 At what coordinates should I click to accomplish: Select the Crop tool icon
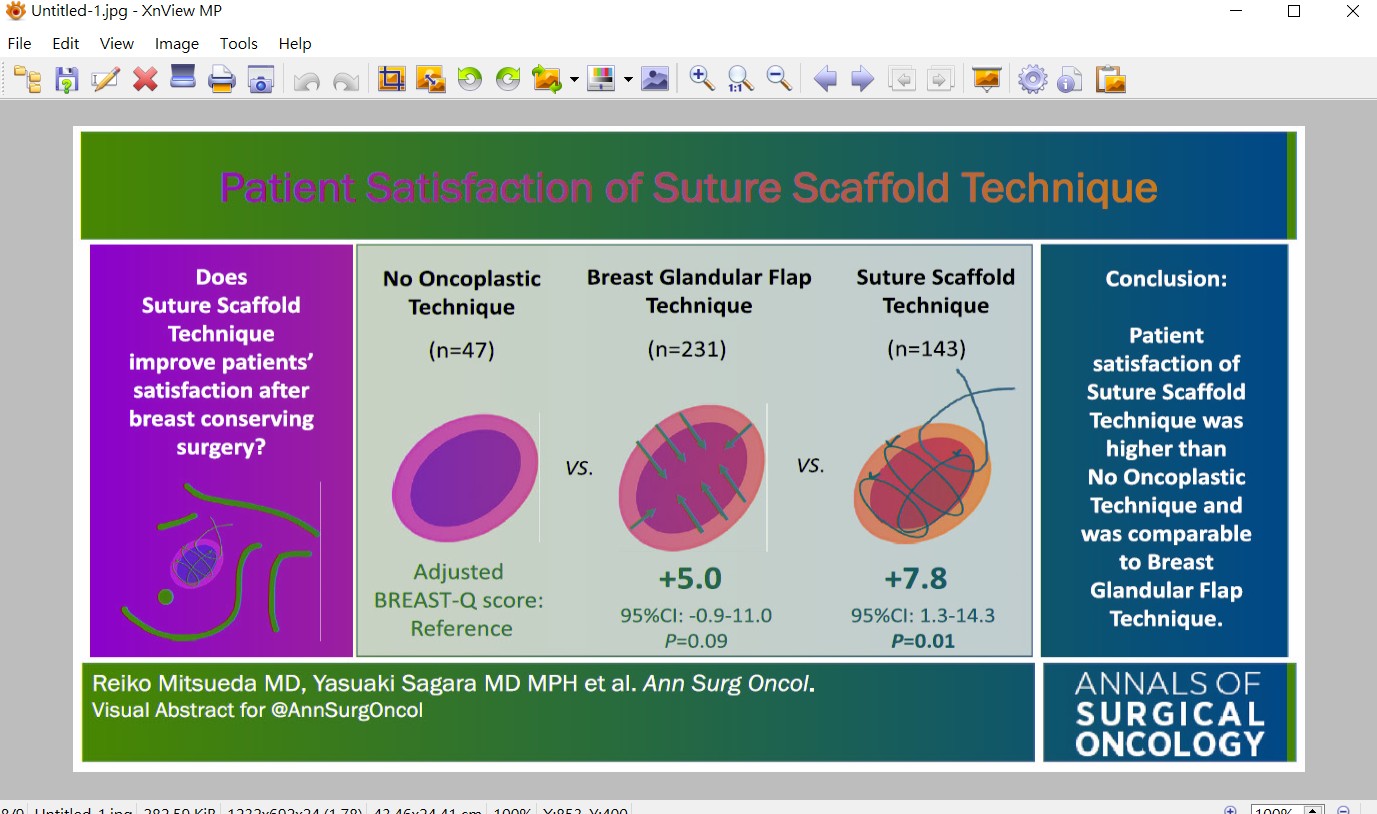click(392, 79)
